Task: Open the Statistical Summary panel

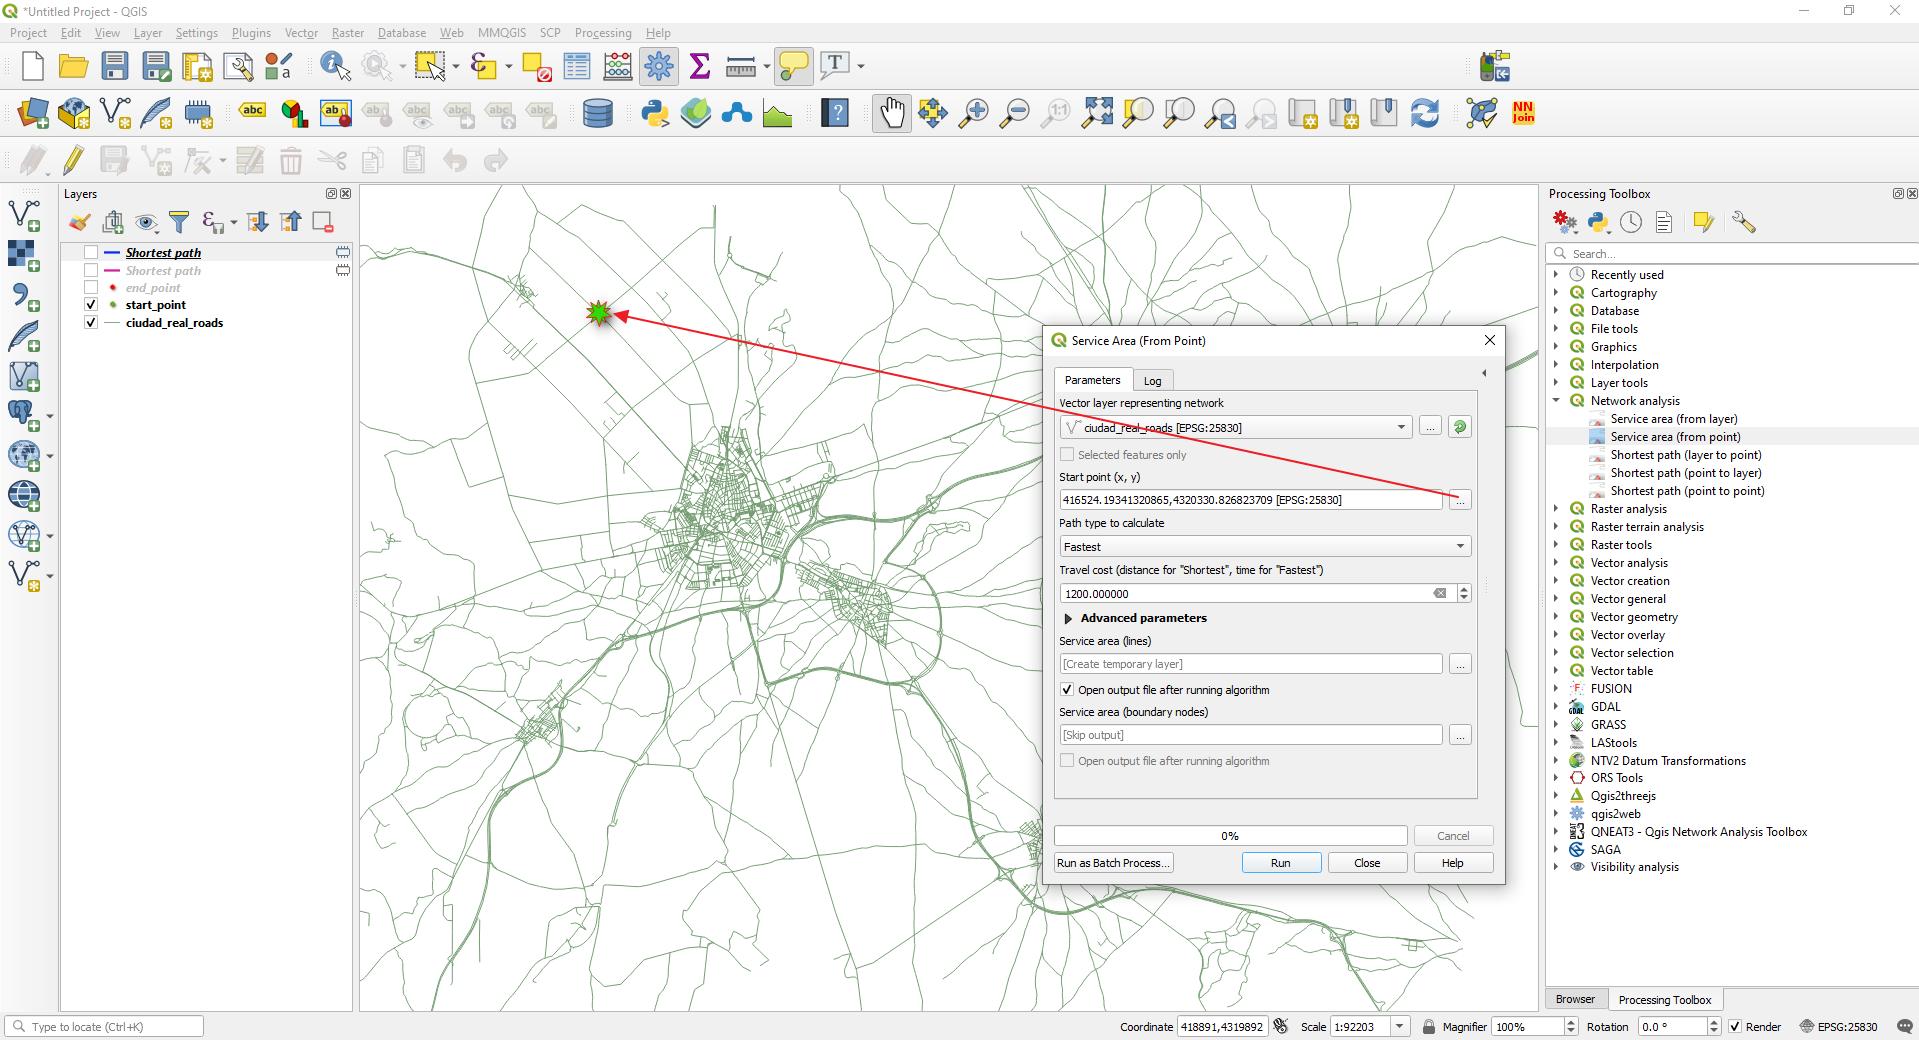Action: click(700, 65)
